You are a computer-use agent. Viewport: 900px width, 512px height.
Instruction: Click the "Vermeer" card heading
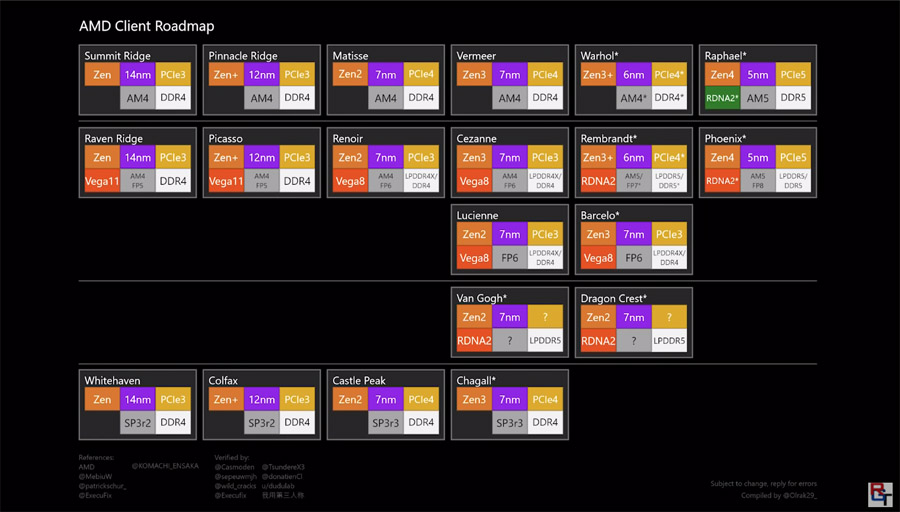(x=476, y=56)
